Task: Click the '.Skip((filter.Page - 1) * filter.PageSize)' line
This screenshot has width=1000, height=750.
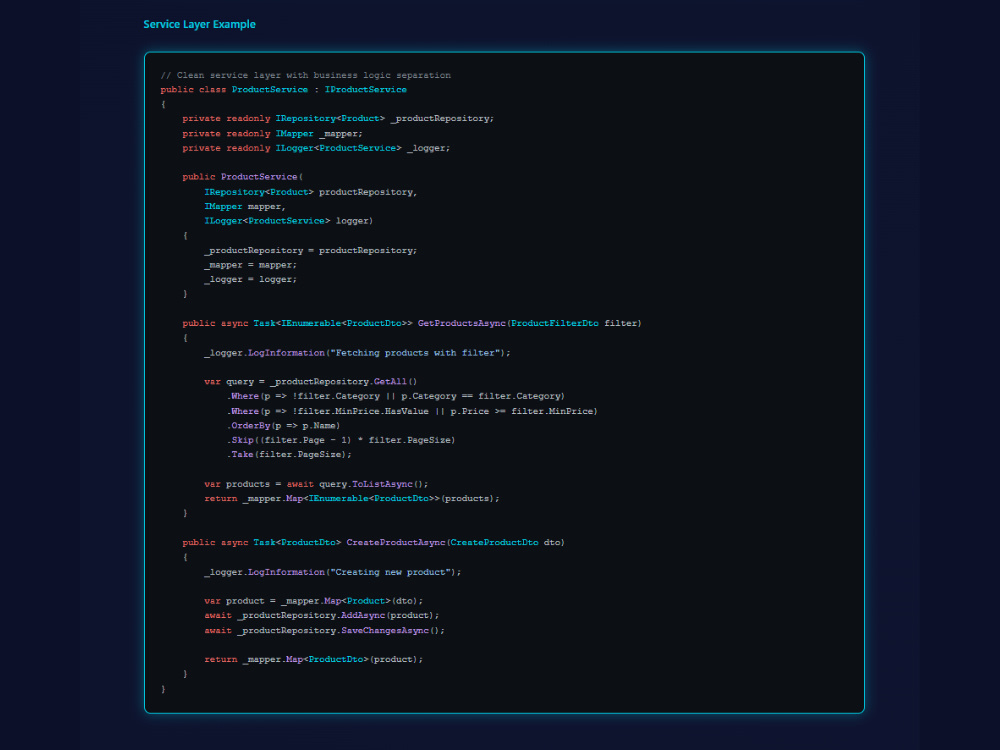Action: [341, 440]
